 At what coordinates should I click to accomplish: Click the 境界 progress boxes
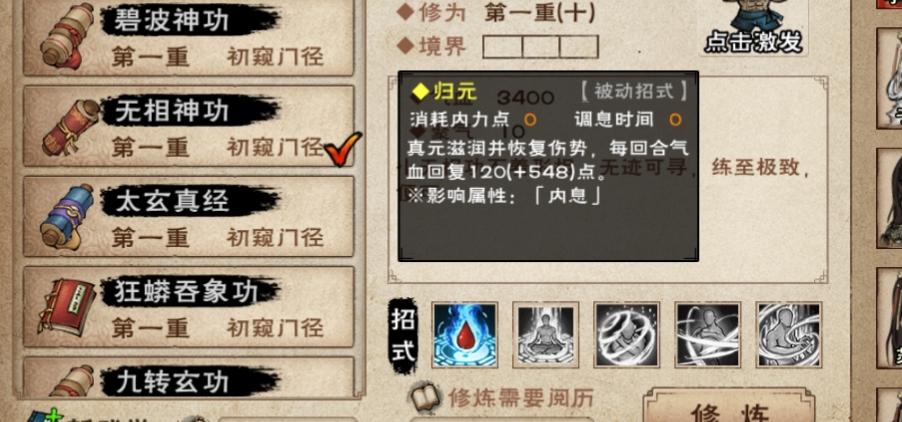point(540,47)
